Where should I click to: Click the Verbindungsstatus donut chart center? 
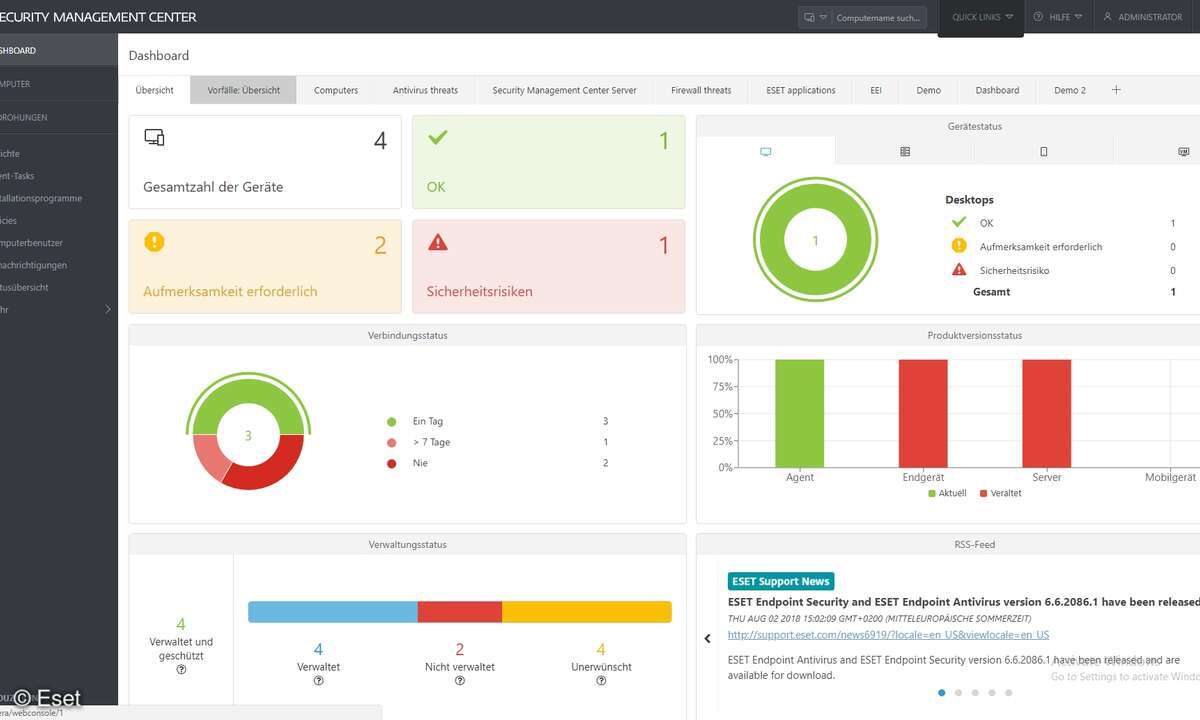(x=248, y=436)
